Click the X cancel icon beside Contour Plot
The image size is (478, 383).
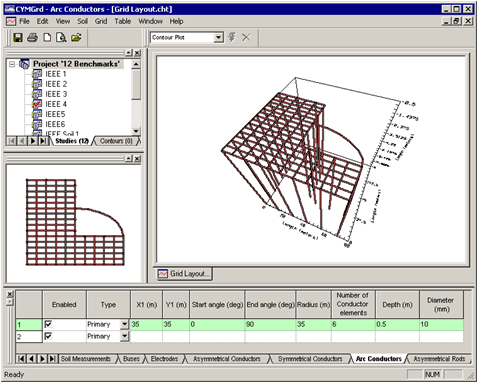click(x=246, y=37)
